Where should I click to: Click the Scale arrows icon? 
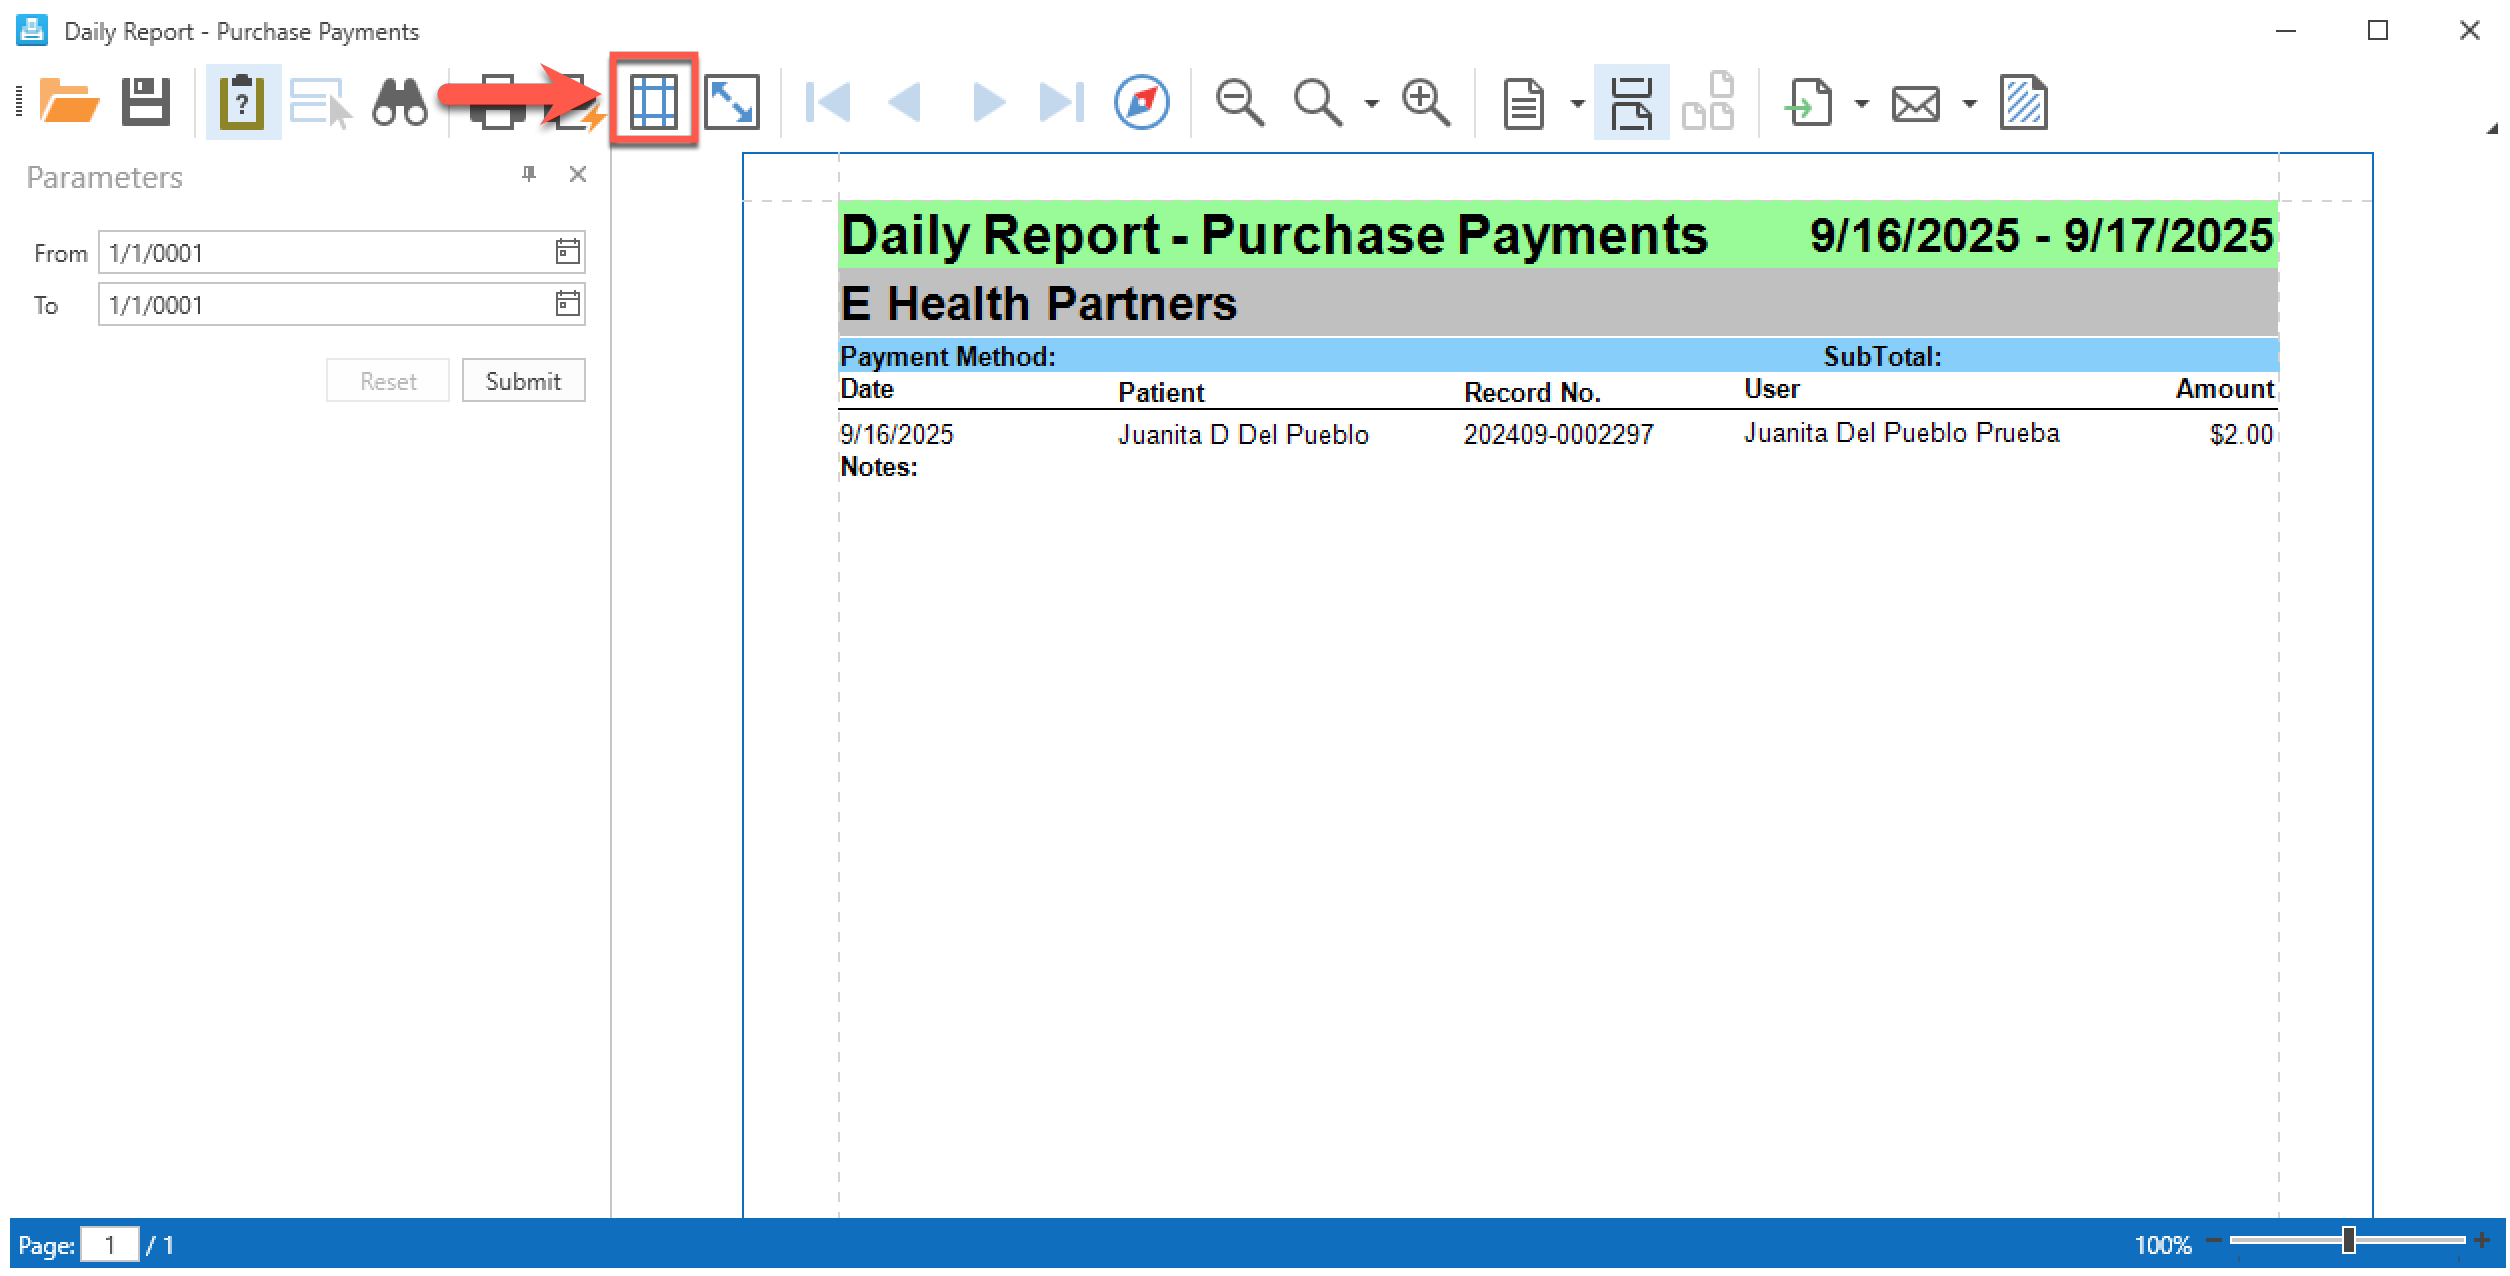731,102
